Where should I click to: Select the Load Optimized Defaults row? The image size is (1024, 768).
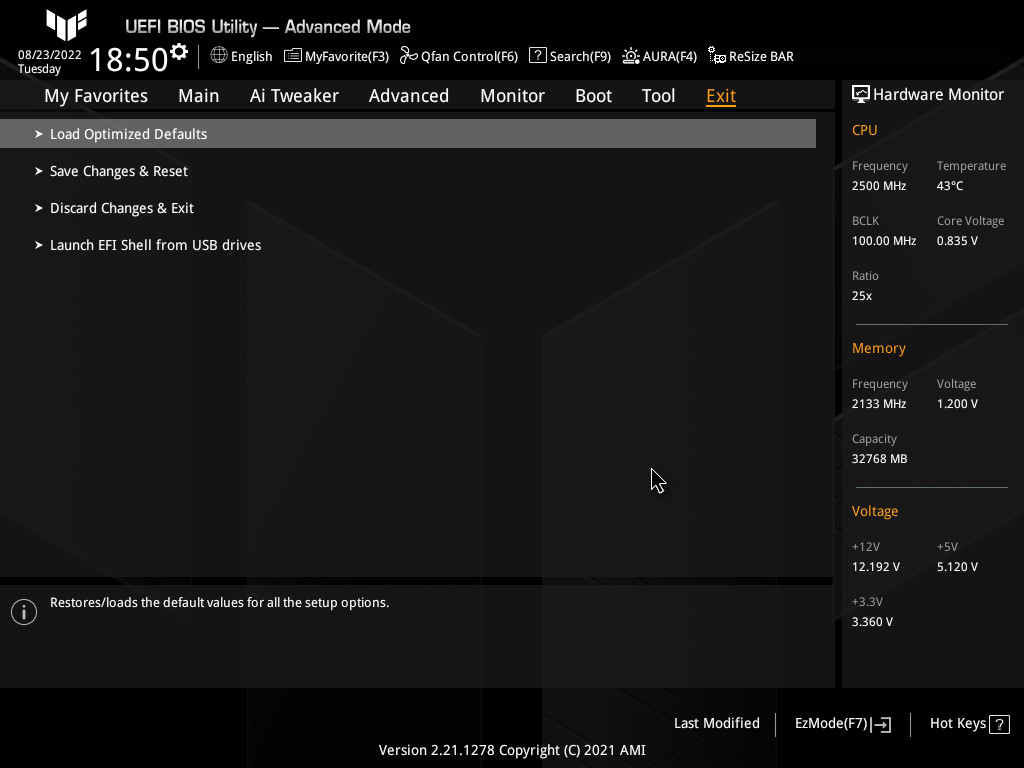(x=128, y=133)
